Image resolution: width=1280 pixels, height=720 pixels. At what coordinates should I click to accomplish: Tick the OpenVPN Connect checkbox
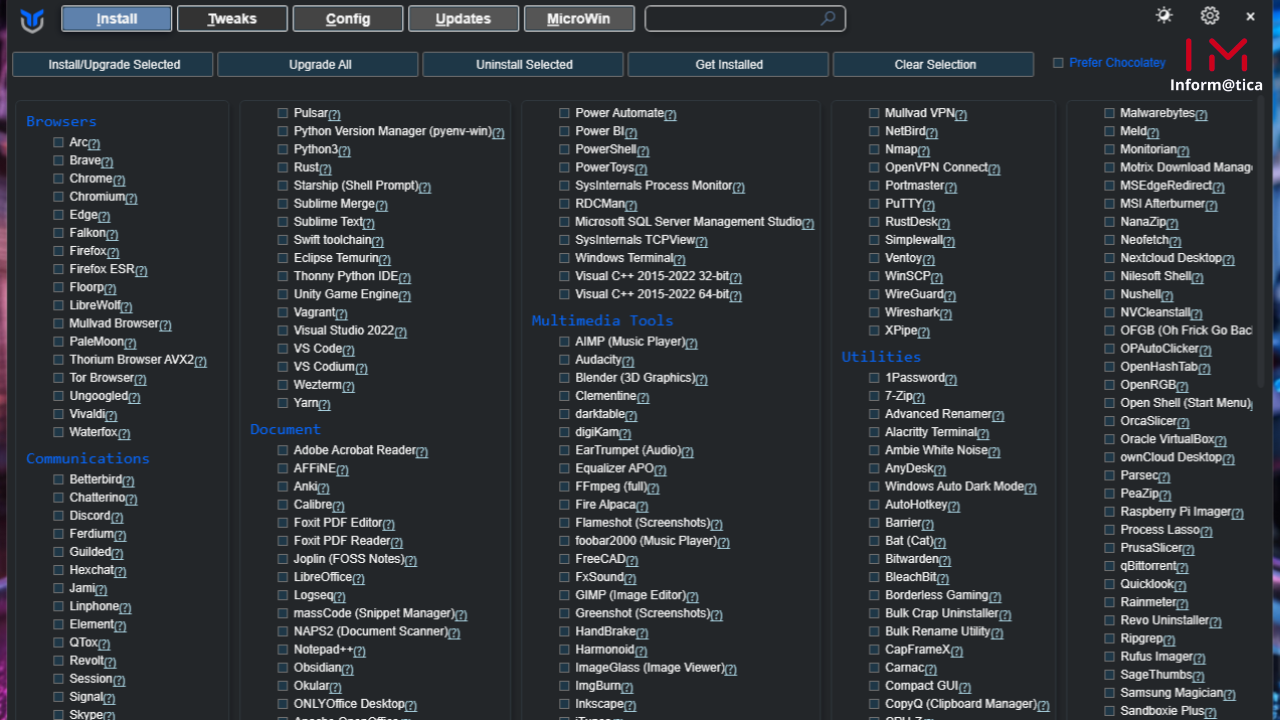click(874, 168)
